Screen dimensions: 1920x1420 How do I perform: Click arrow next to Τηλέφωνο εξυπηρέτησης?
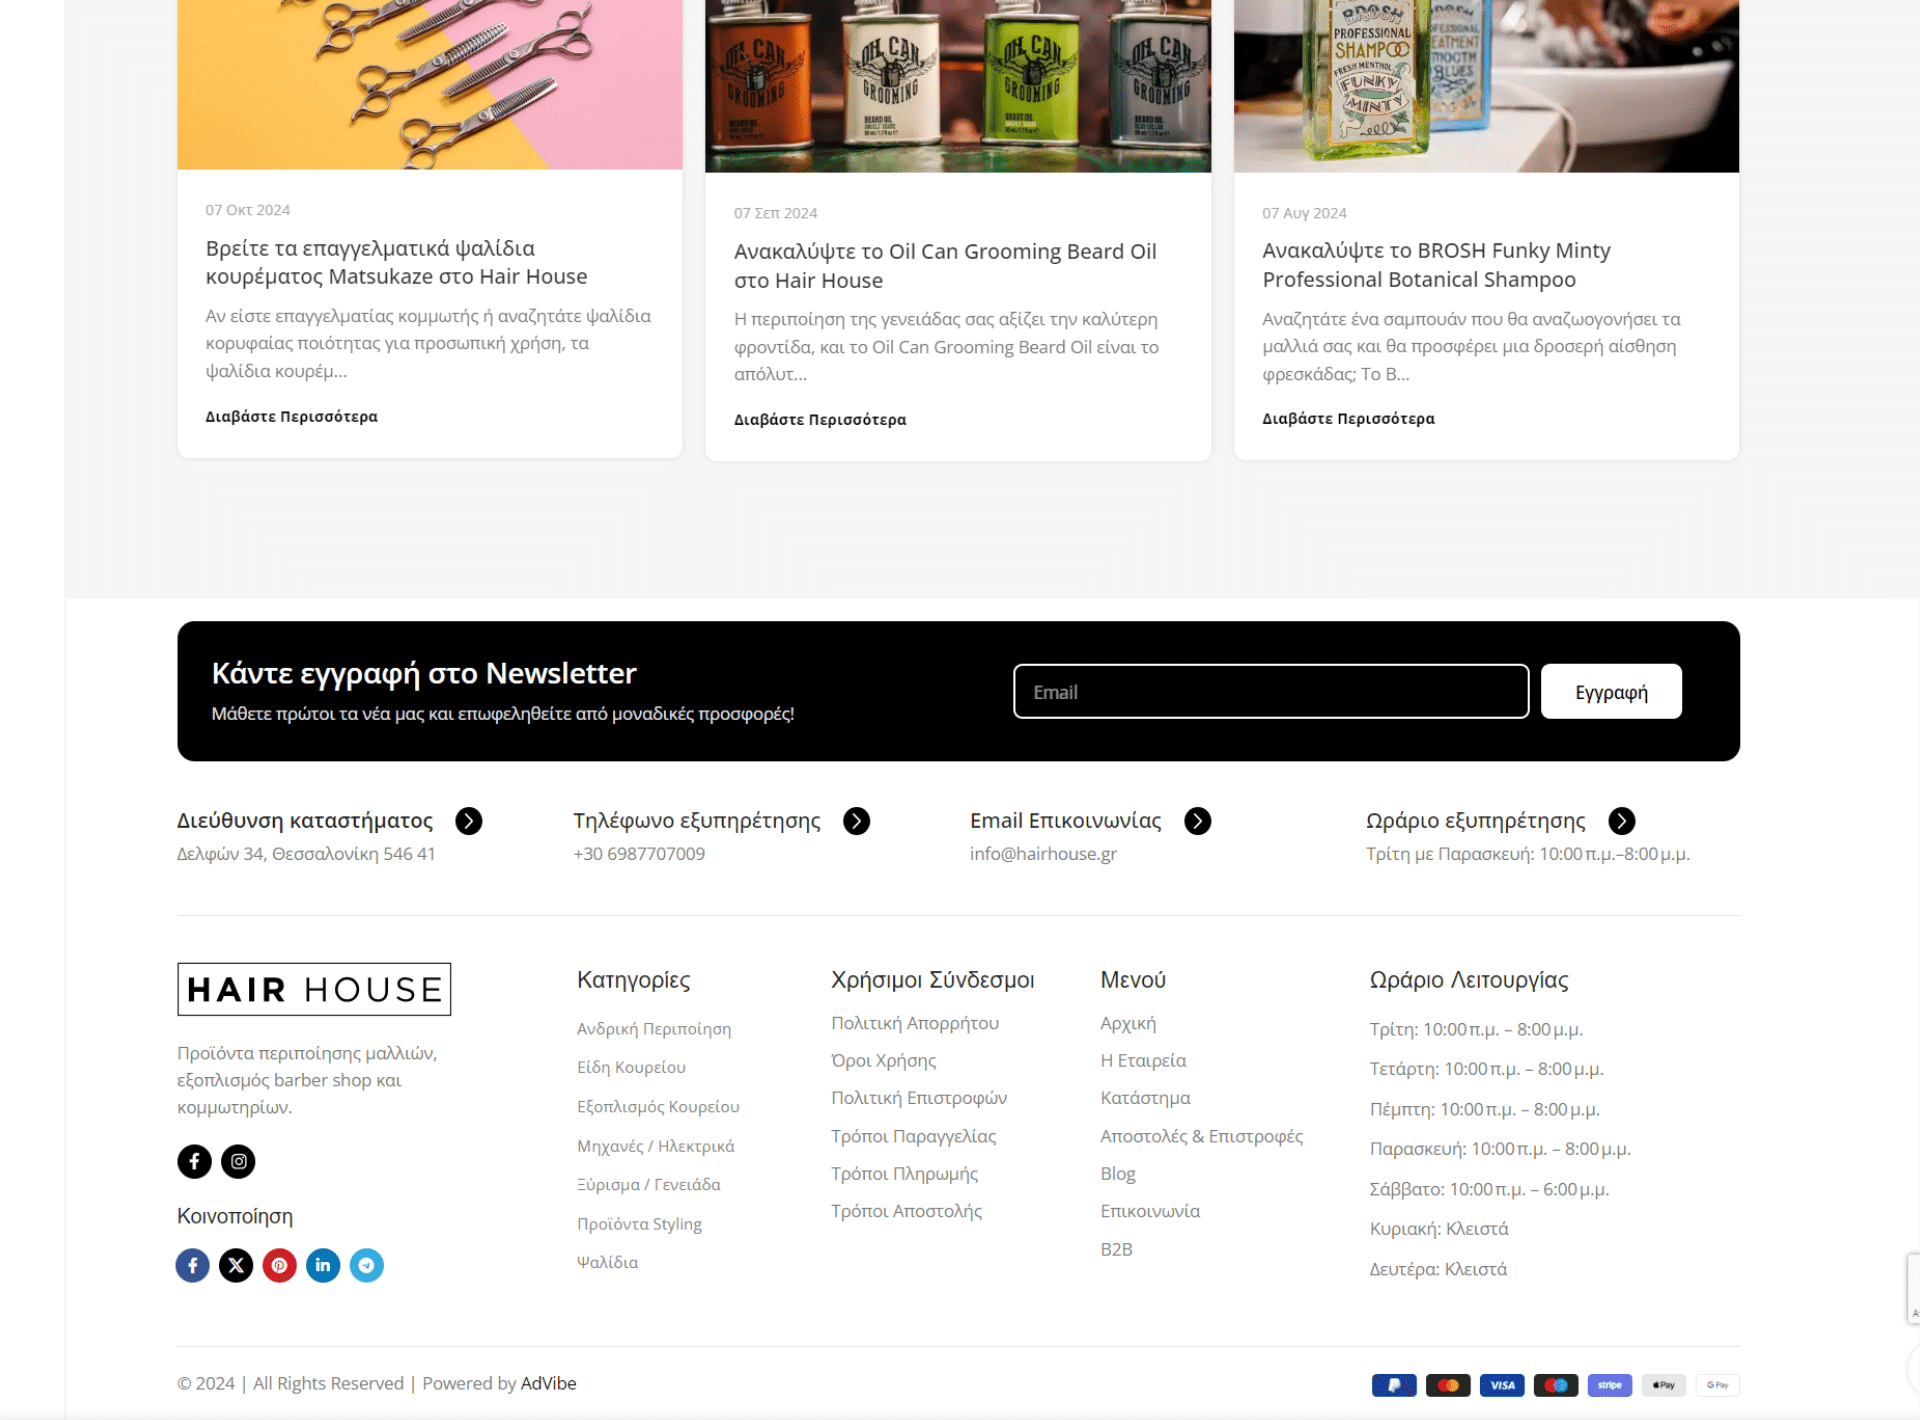point(856,821)
